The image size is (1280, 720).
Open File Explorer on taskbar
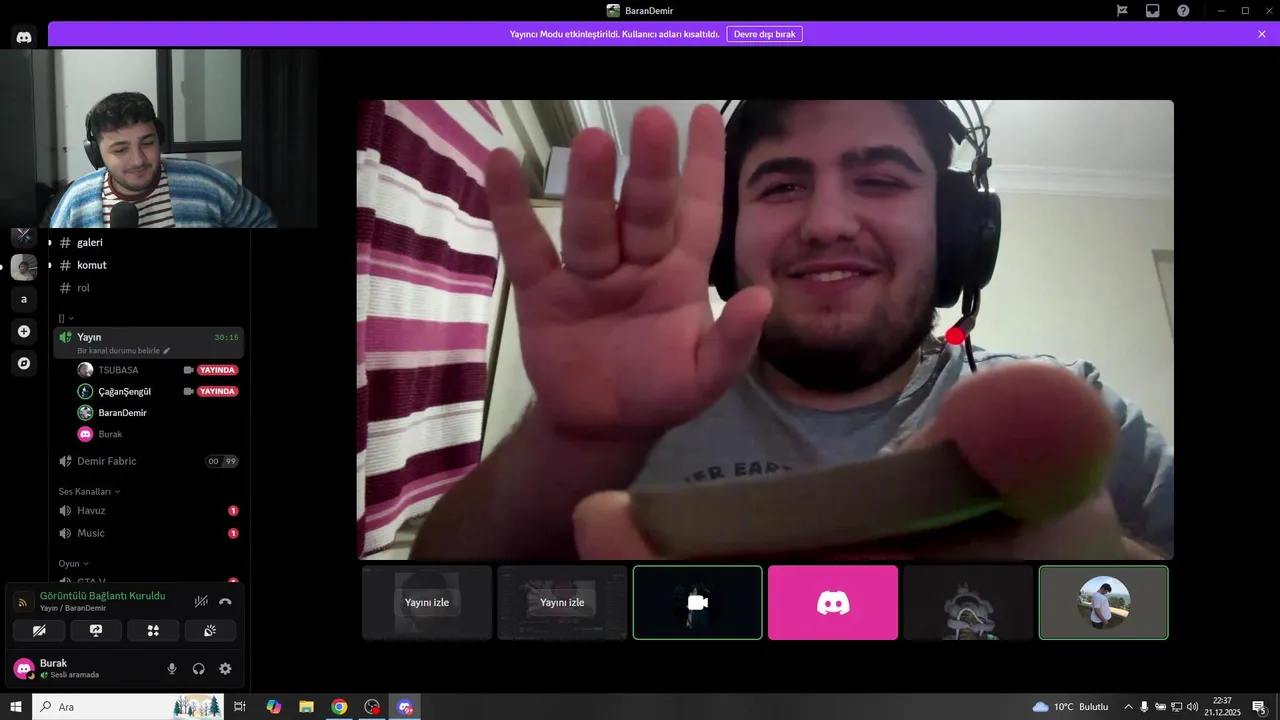coord(306,707)
